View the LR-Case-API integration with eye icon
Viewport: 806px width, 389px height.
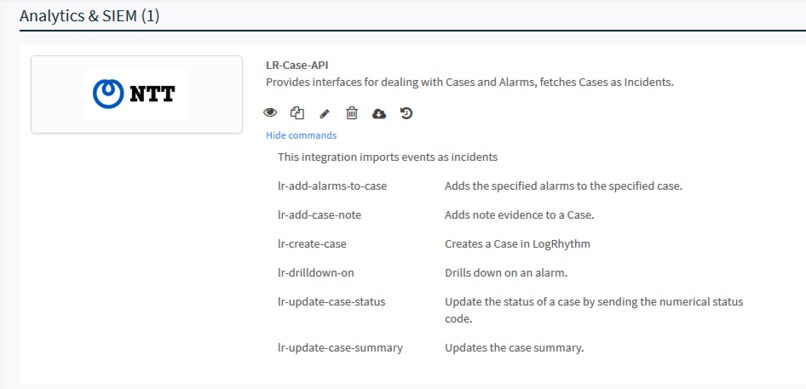point(270,113)
